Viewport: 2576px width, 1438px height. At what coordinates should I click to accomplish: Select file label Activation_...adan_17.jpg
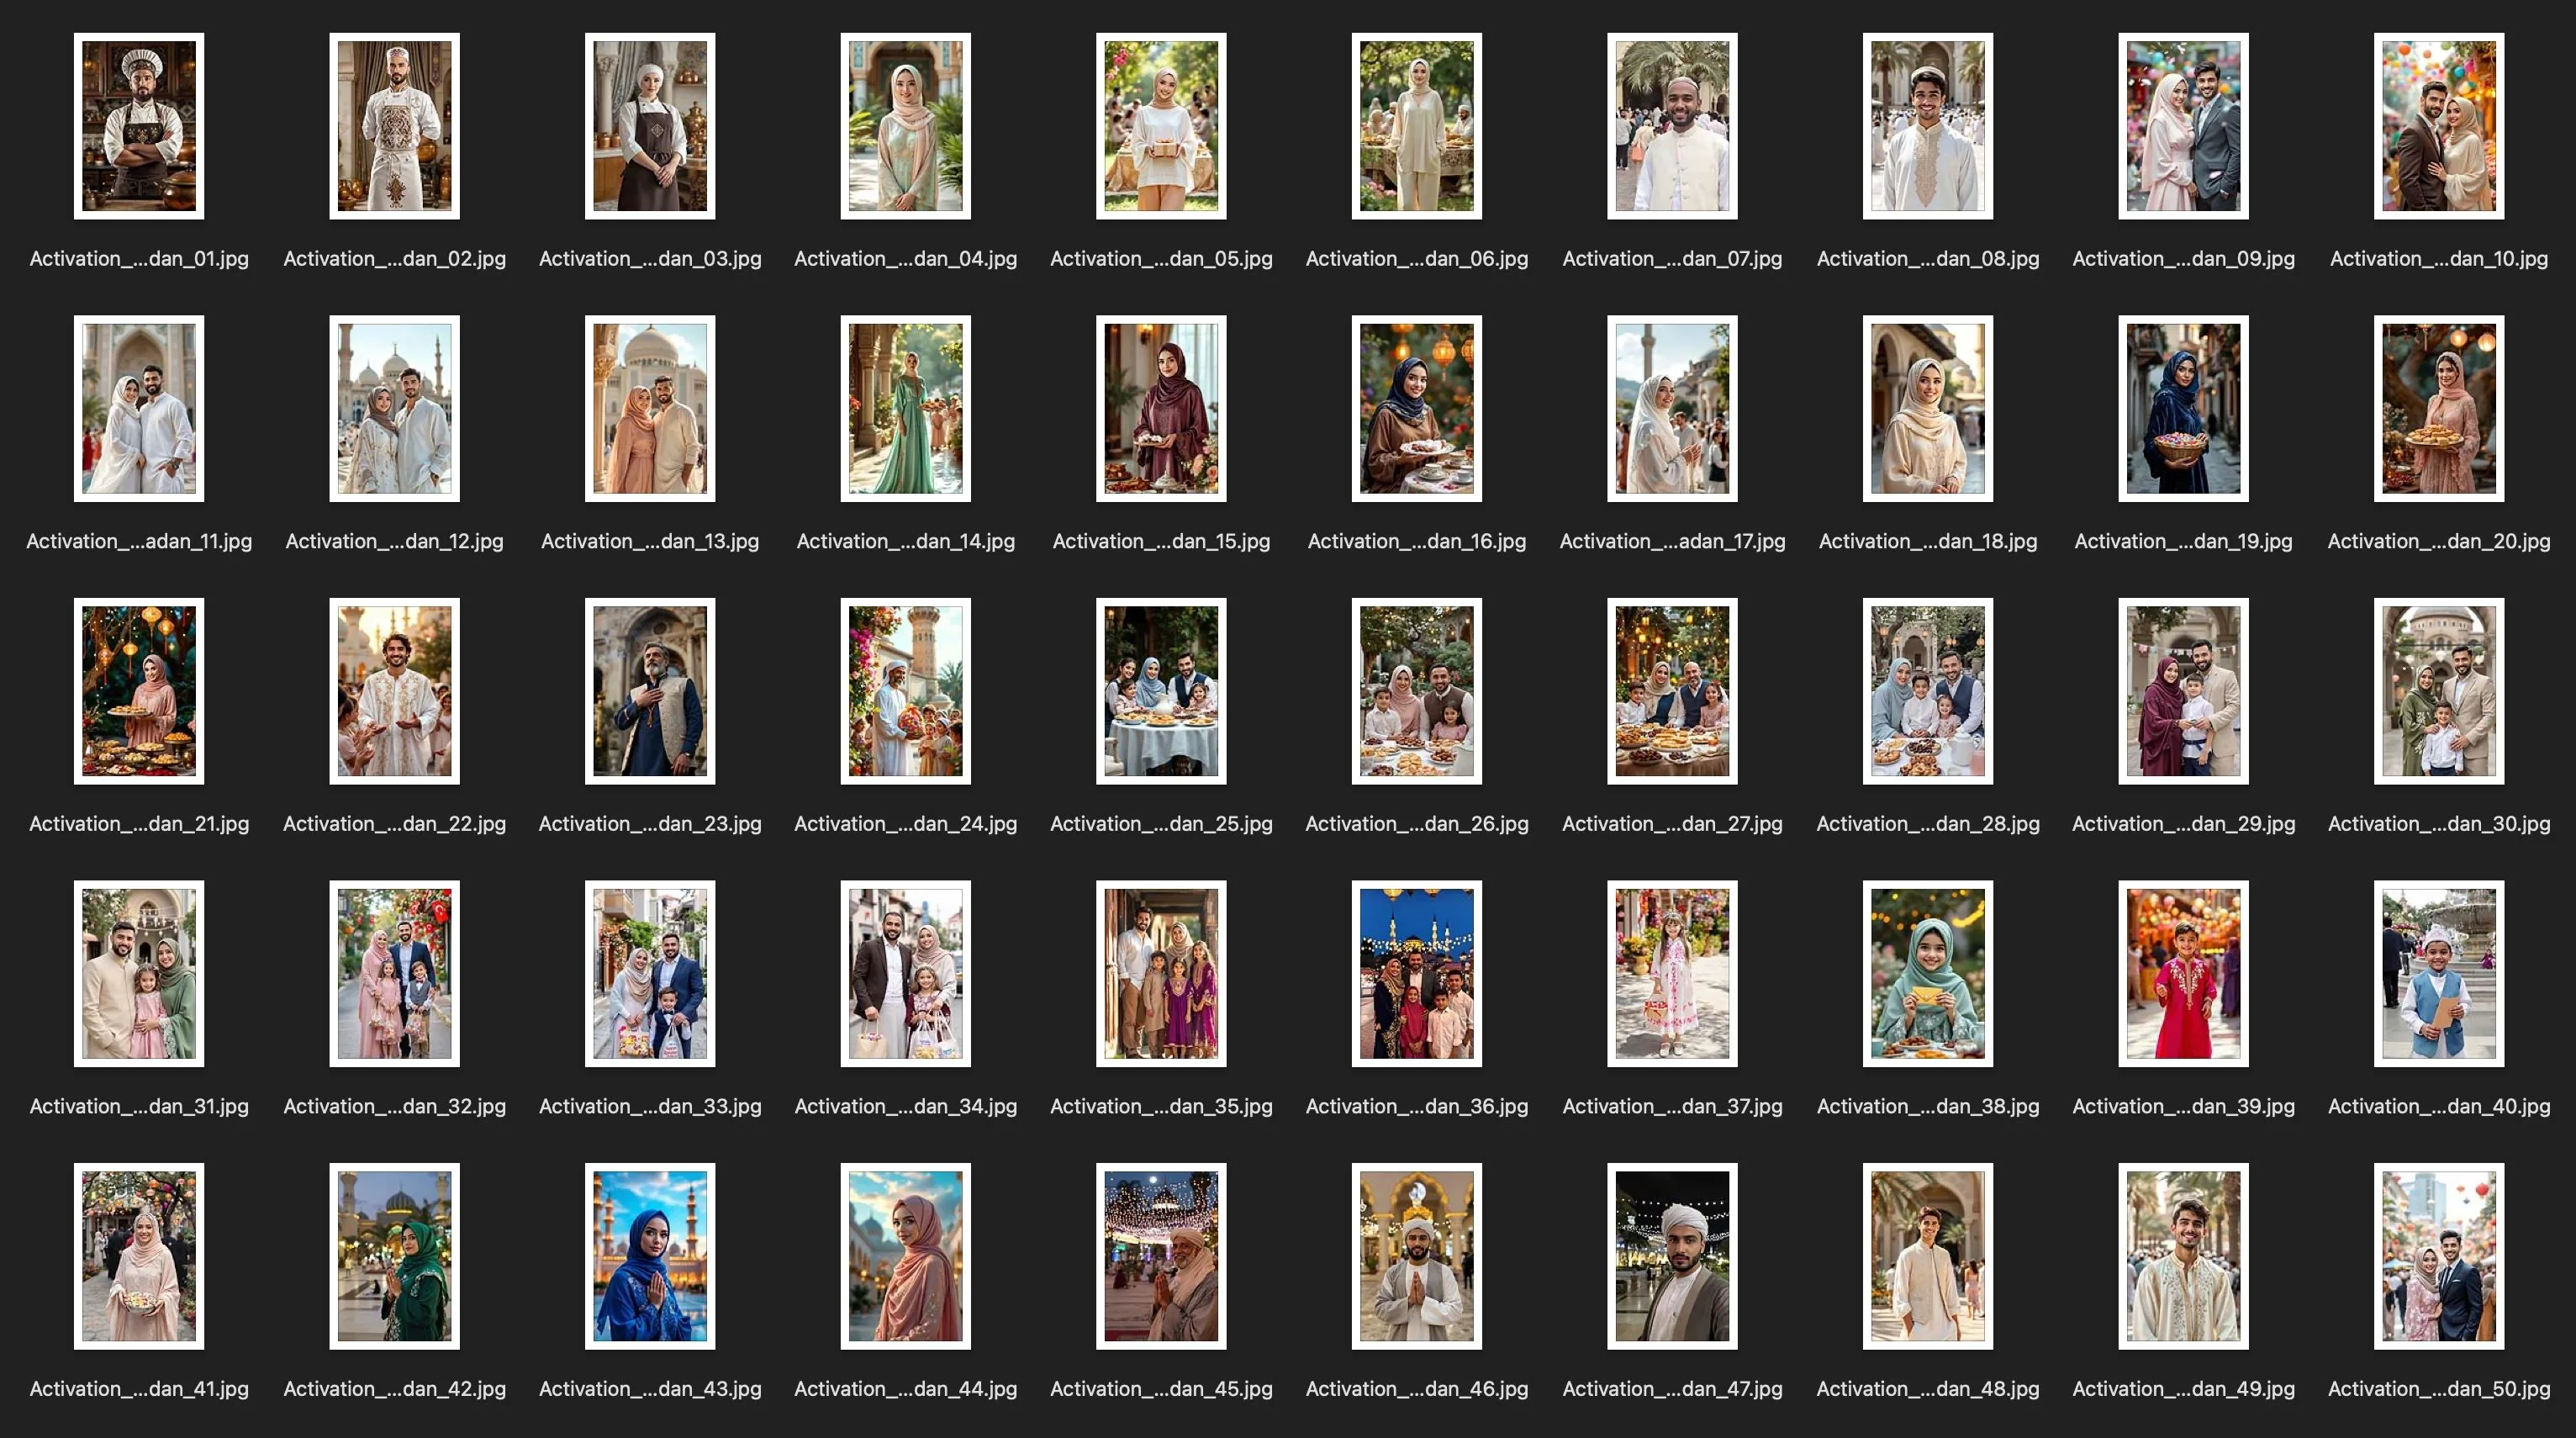tap(1672, 541)
